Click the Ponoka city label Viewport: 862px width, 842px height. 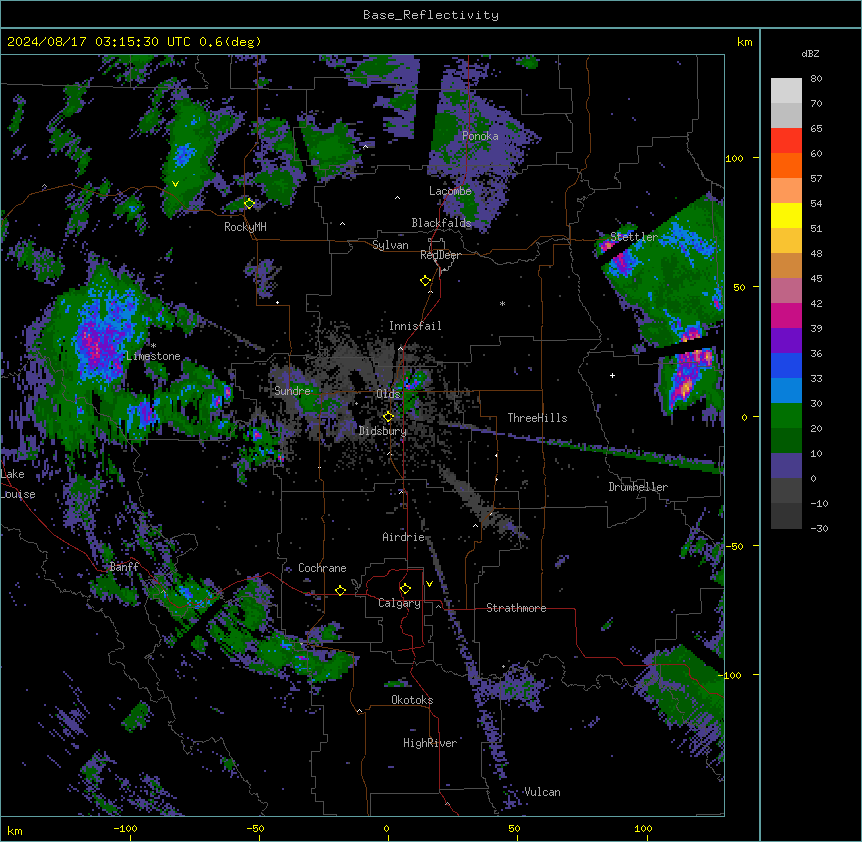(x=480, y=136)
